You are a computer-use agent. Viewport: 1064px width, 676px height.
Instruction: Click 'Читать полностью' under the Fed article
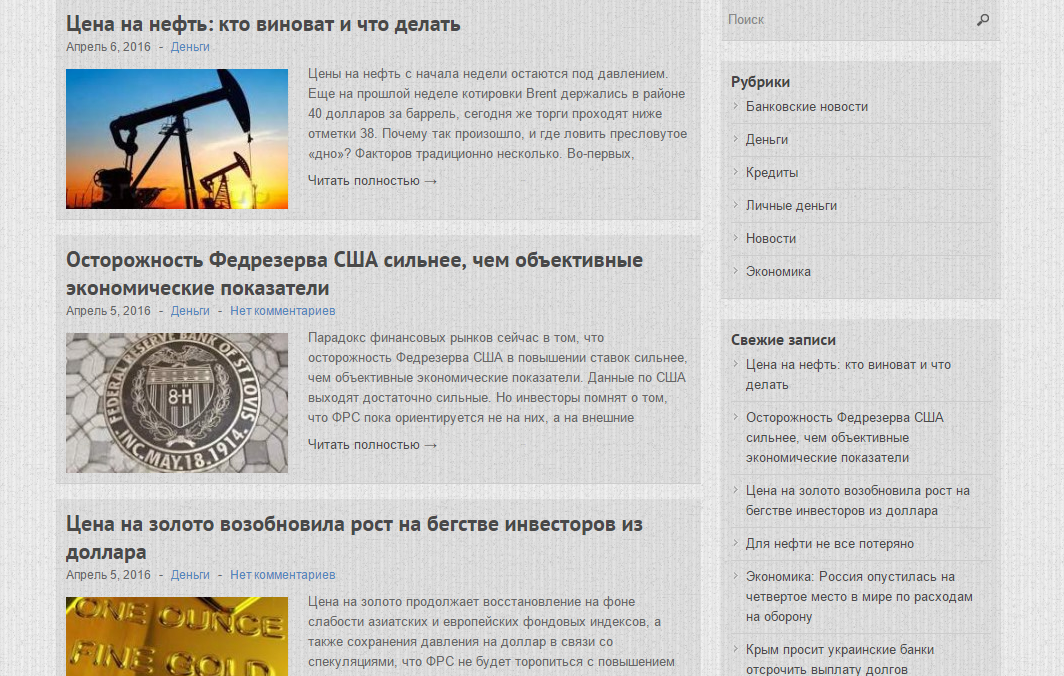tap(373, 445)
